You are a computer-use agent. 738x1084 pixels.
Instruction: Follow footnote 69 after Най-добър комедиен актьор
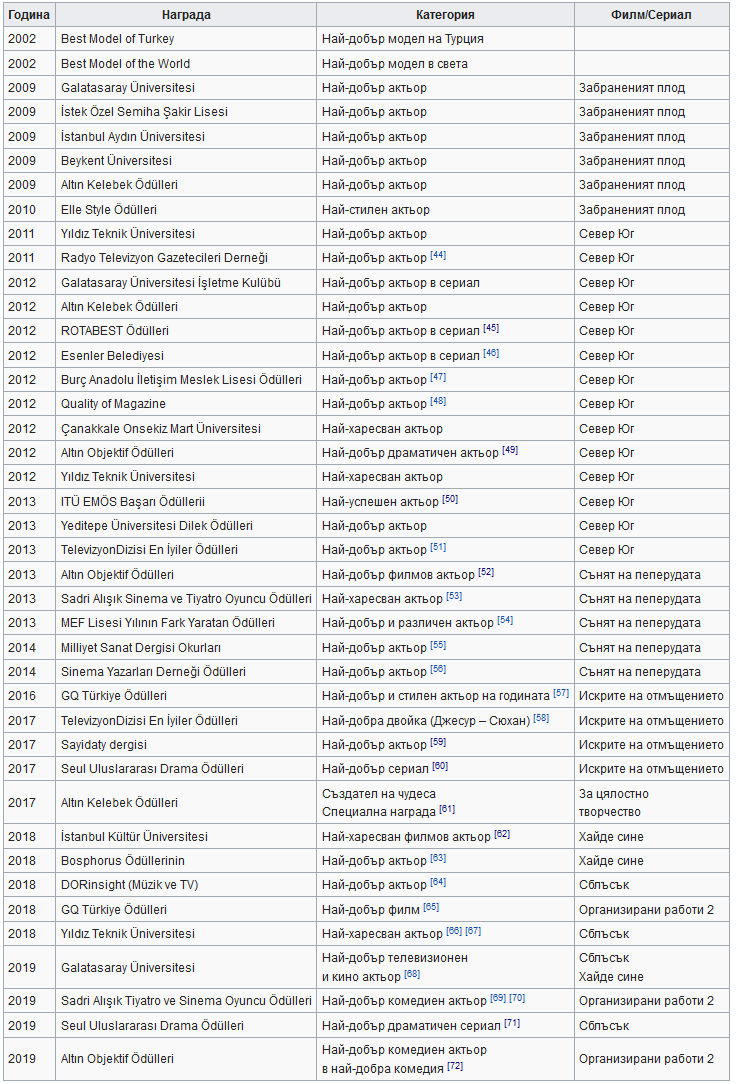click(498, 998)
